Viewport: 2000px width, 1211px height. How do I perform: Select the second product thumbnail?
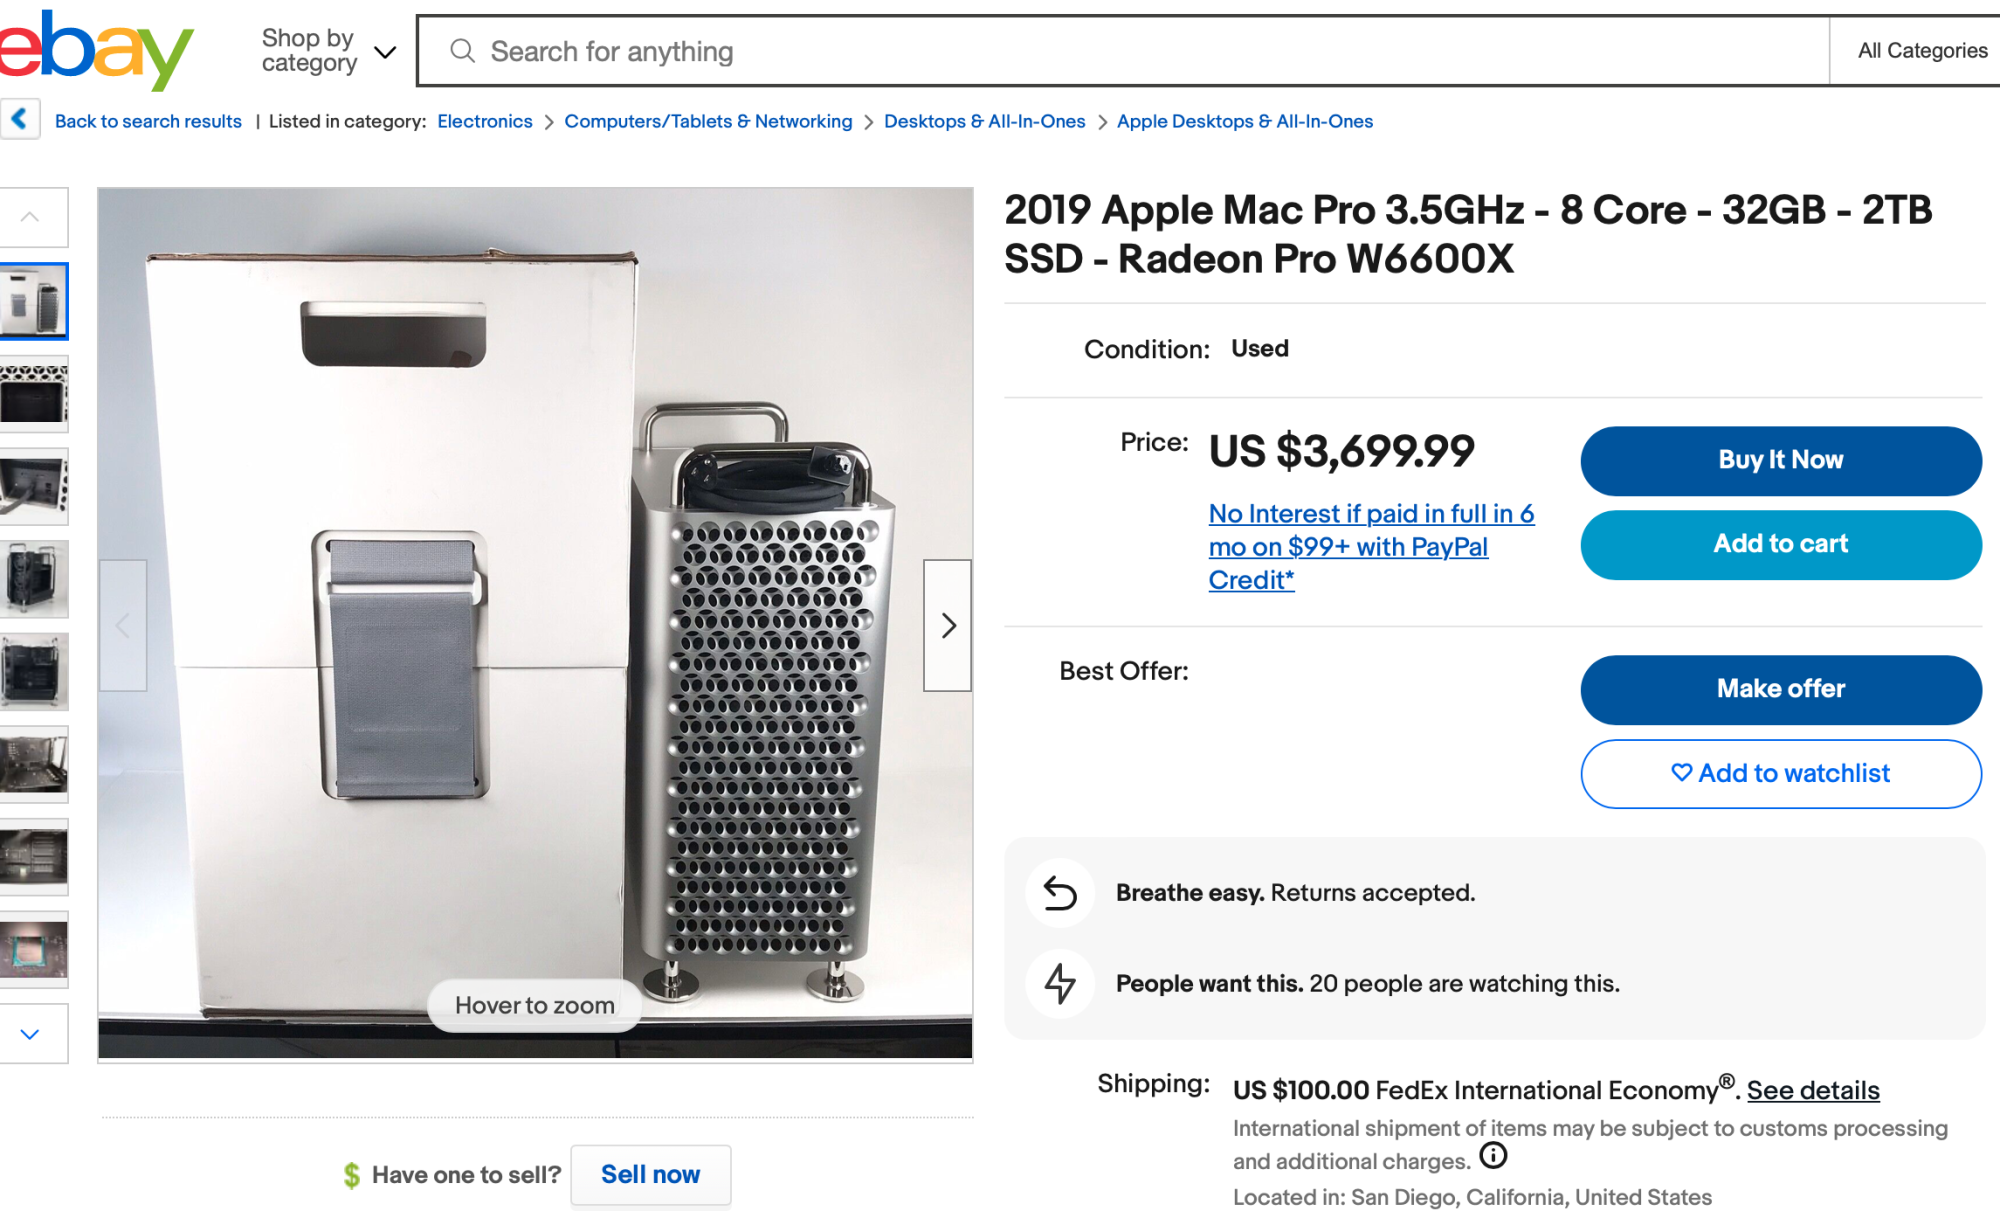34,394
